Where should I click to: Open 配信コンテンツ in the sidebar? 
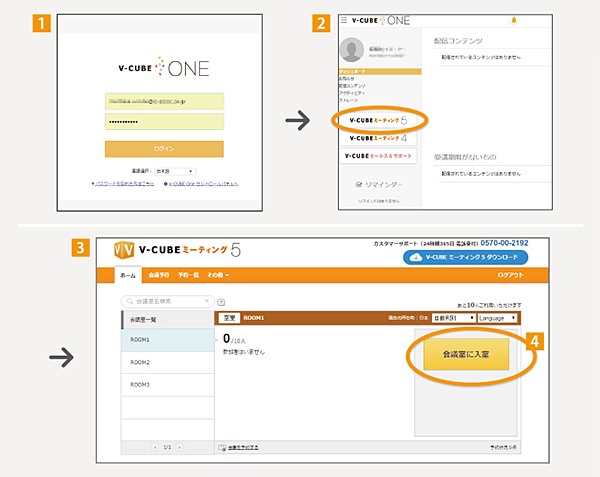click(x=352, y=86)
